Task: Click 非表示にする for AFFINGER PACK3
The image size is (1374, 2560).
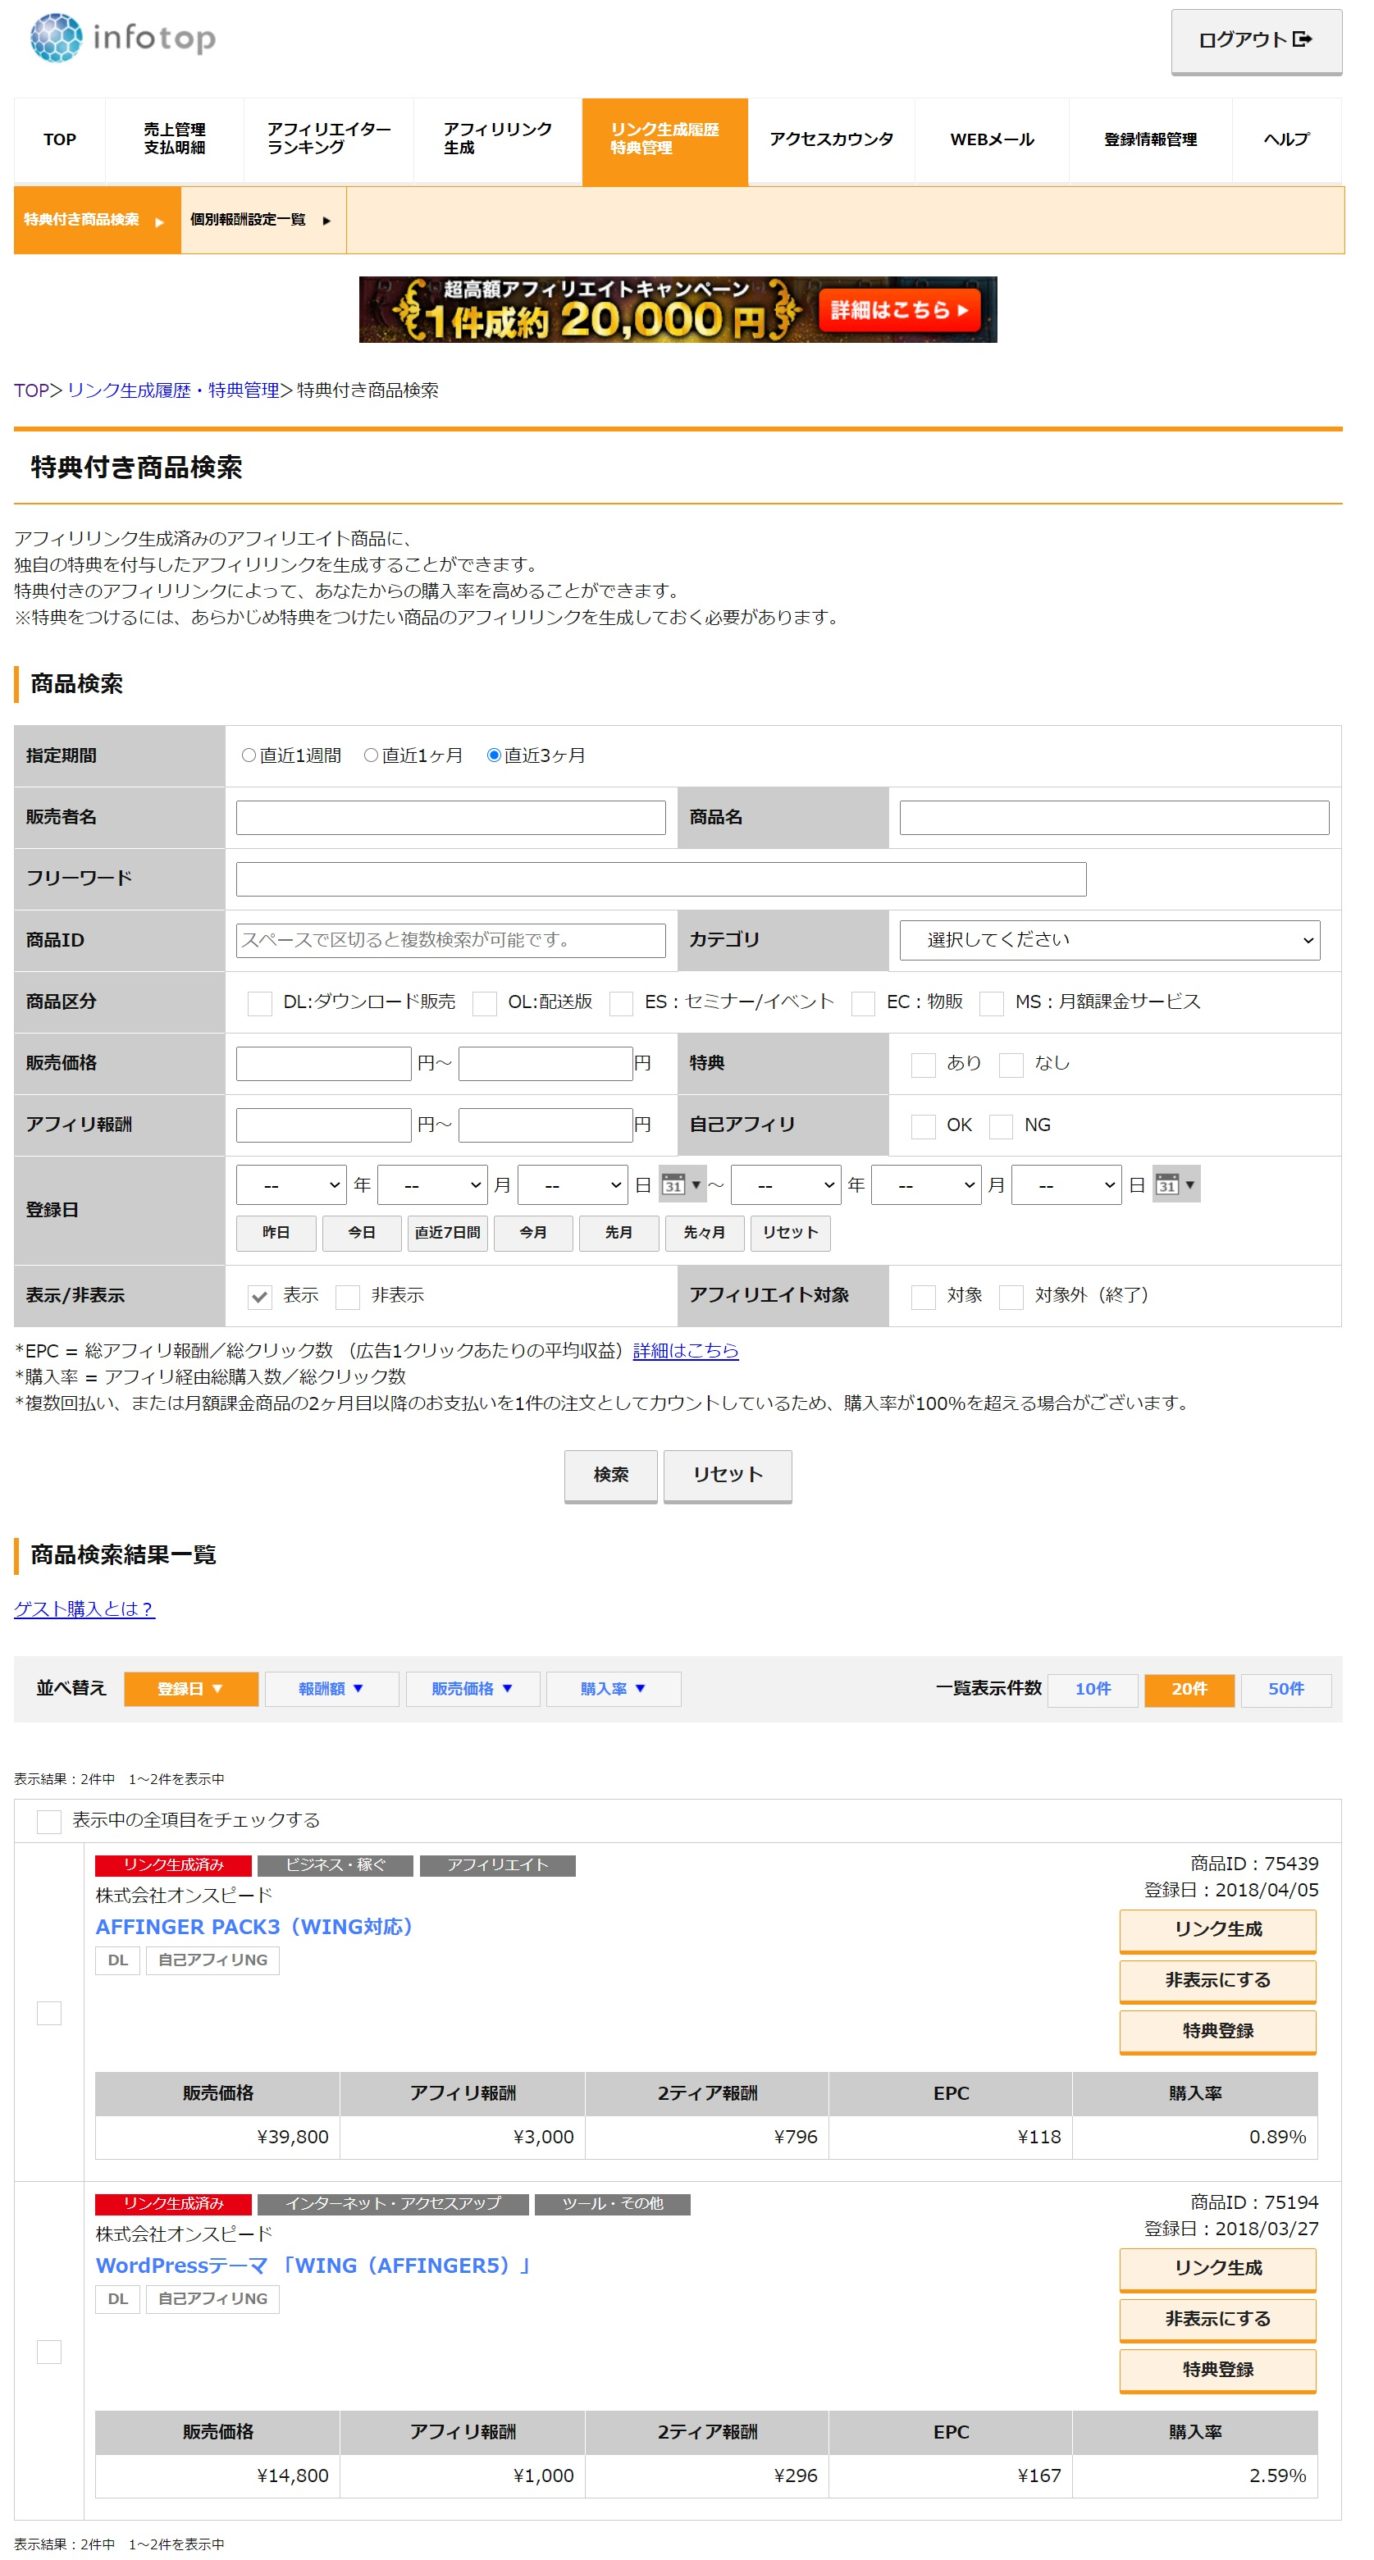Action: pyautogui.click(x=1218, y=1981)
